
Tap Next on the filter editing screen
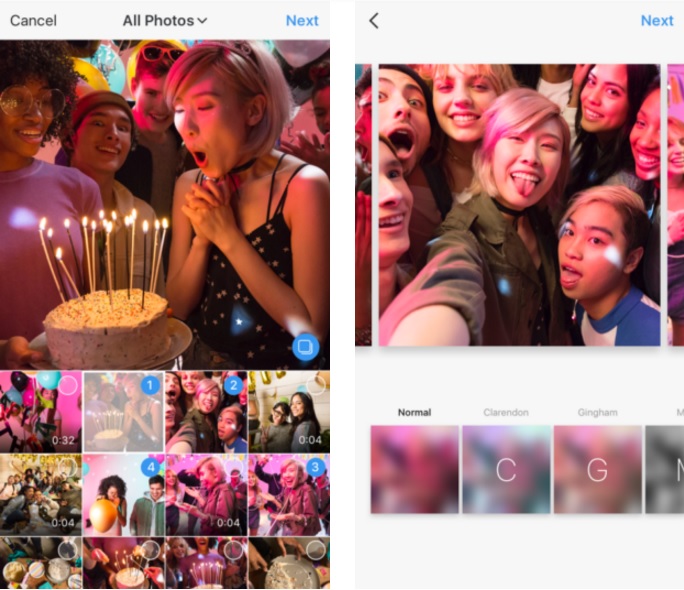[657, 20]
